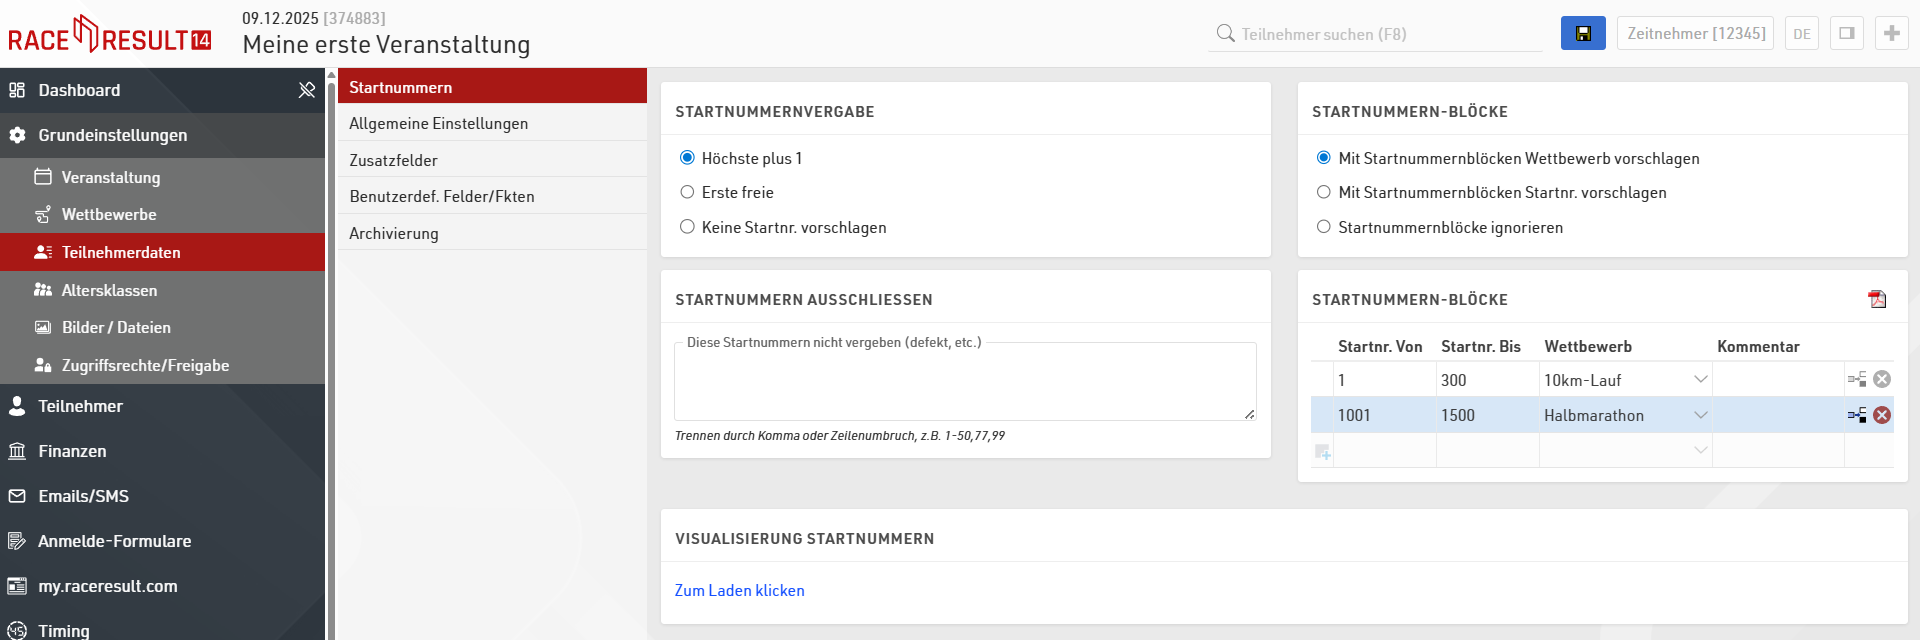Click the Zeitnehmer [12345] button

tap(1695, 33)
